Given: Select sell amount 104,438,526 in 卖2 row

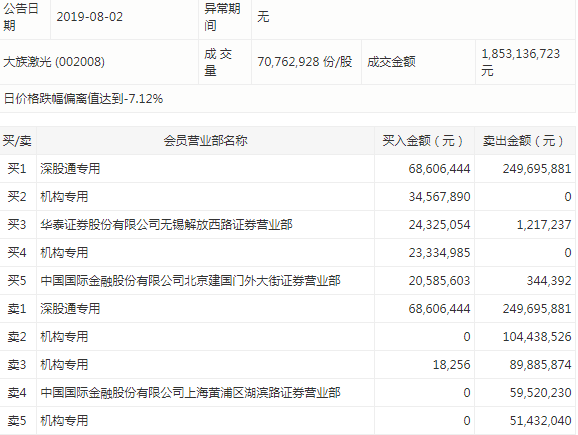Looking at the screenshot, I should coord(537,337).
